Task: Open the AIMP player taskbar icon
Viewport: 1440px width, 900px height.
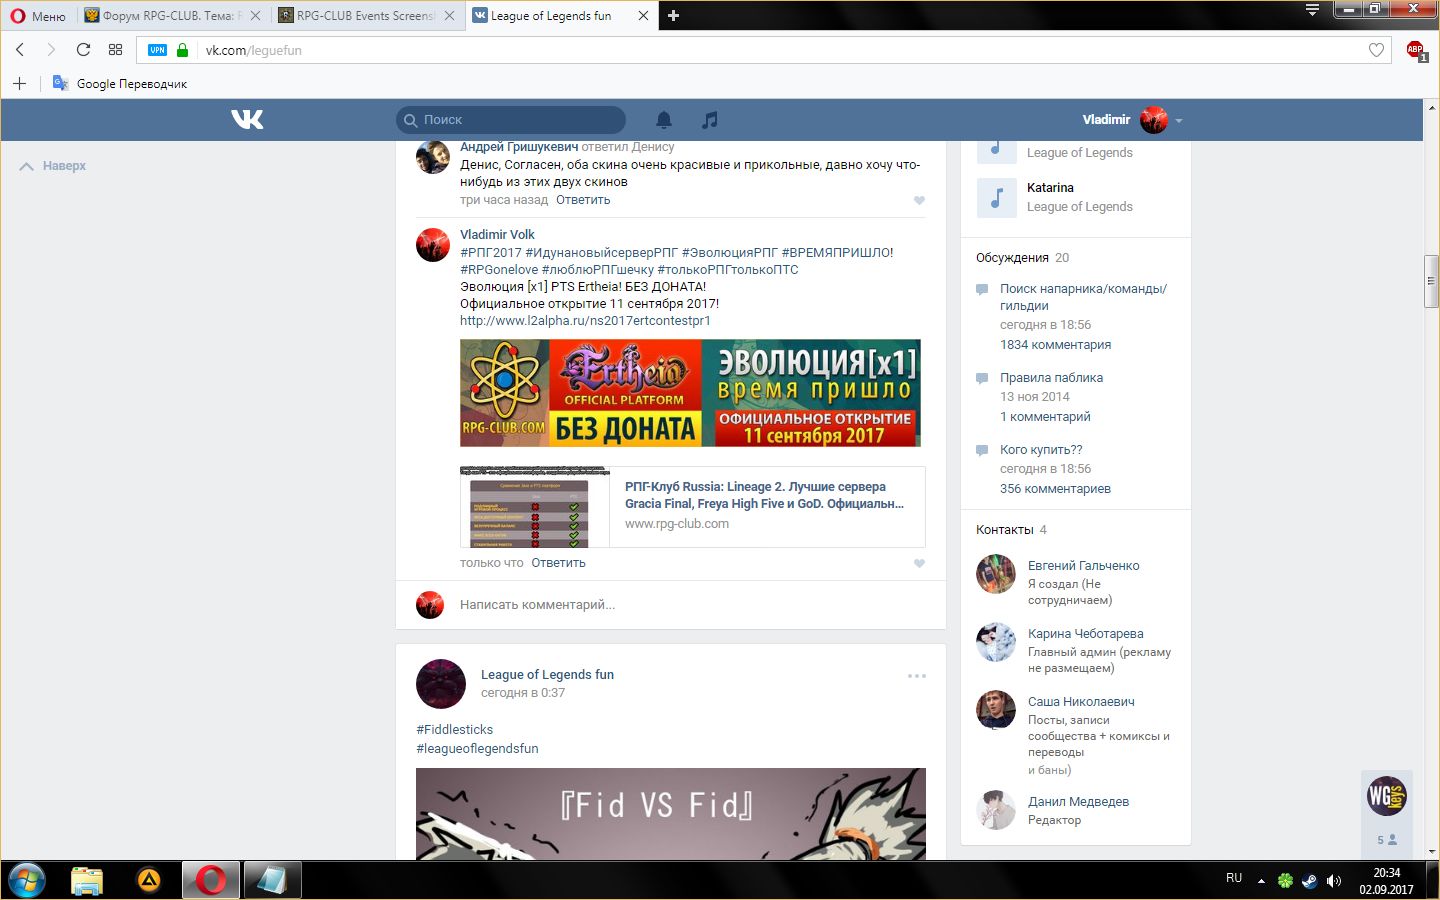Action: pos(149,880)
